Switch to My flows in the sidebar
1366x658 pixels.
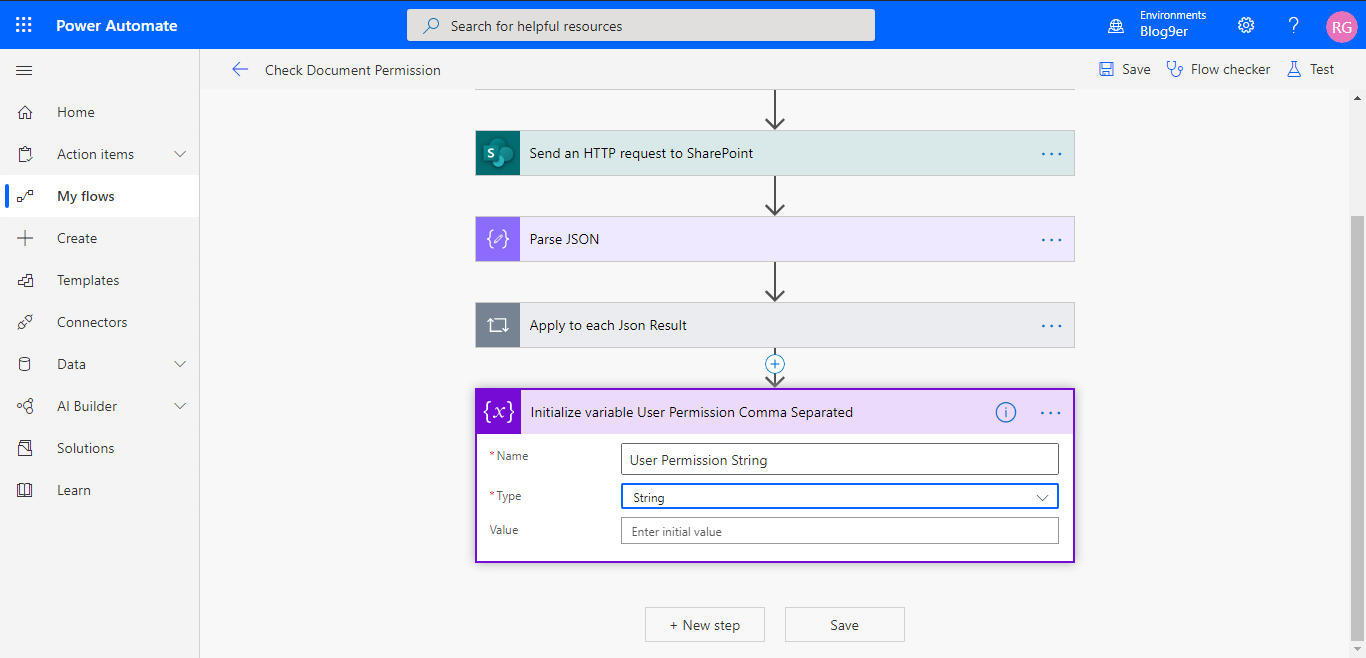(85, 196)
